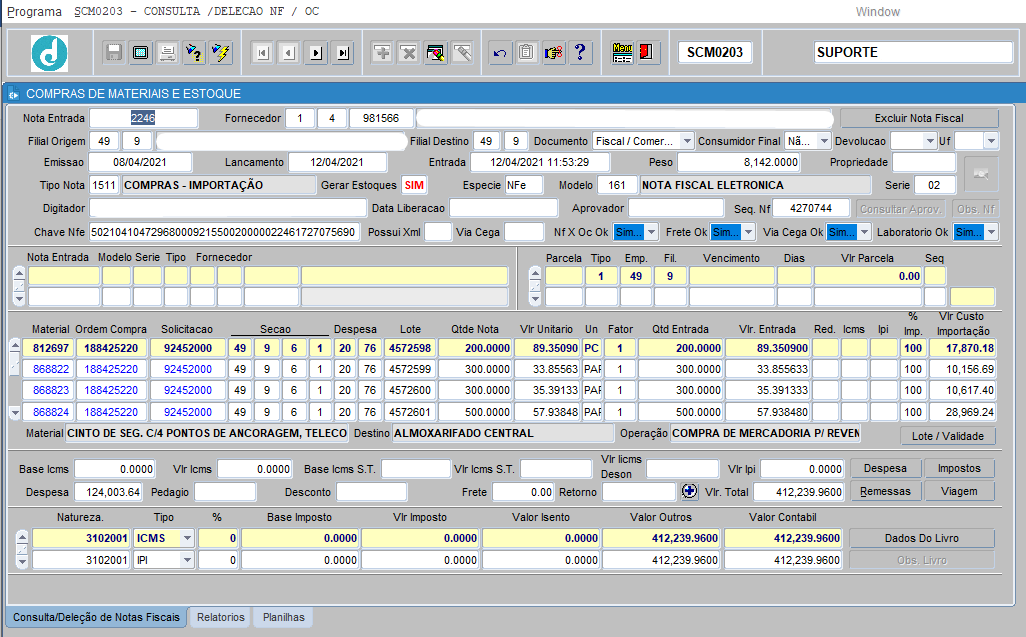Click lot number 4572600
This screenshot has height=637, width=1026.
point(410,390)
